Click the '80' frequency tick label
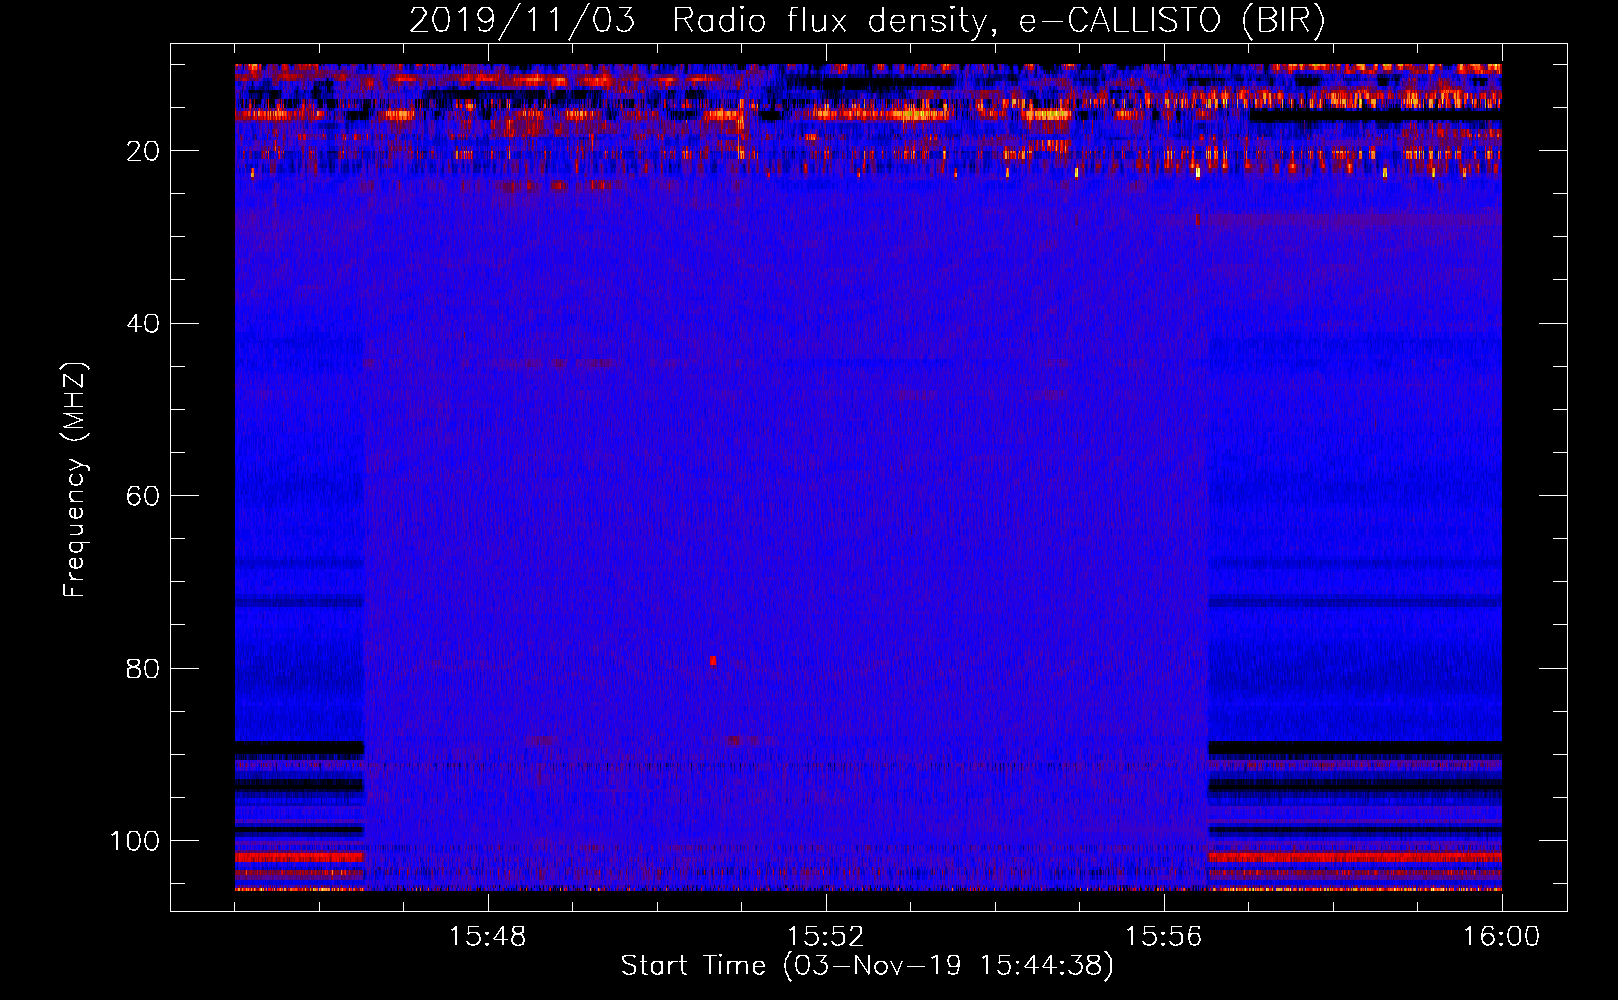 coord(143,668)
